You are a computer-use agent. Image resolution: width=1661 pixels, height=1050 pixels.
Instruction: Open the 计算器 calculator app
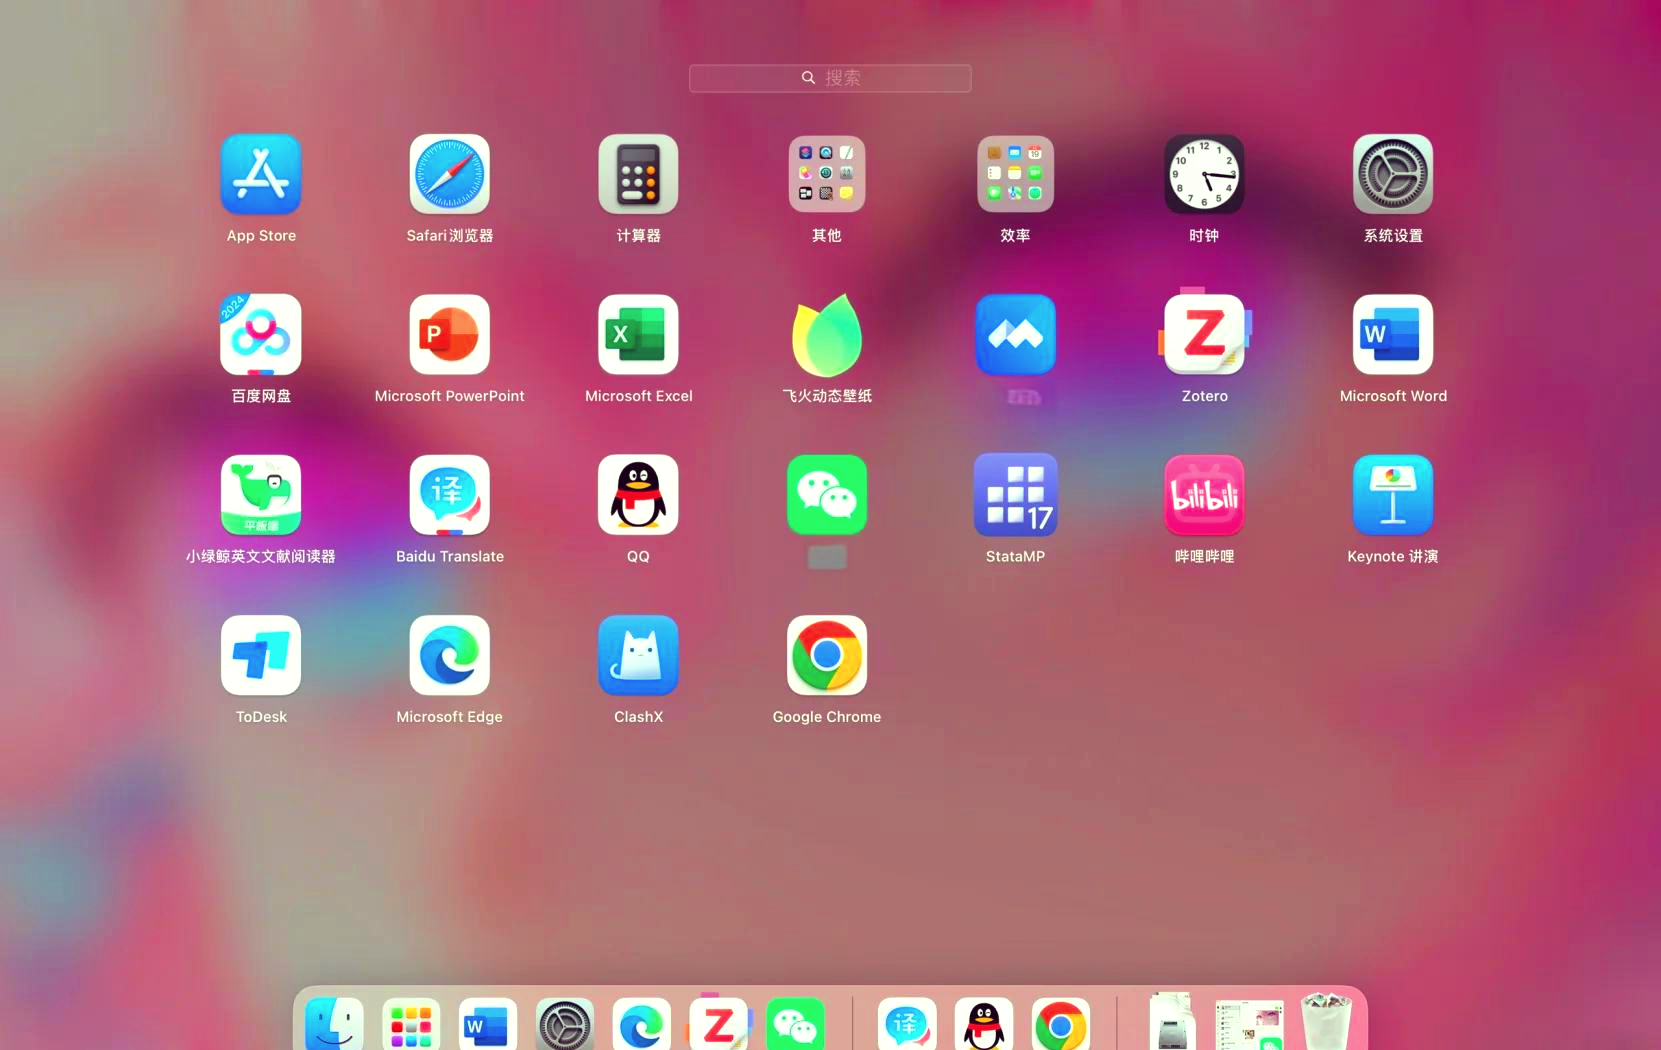click(638, 175)
